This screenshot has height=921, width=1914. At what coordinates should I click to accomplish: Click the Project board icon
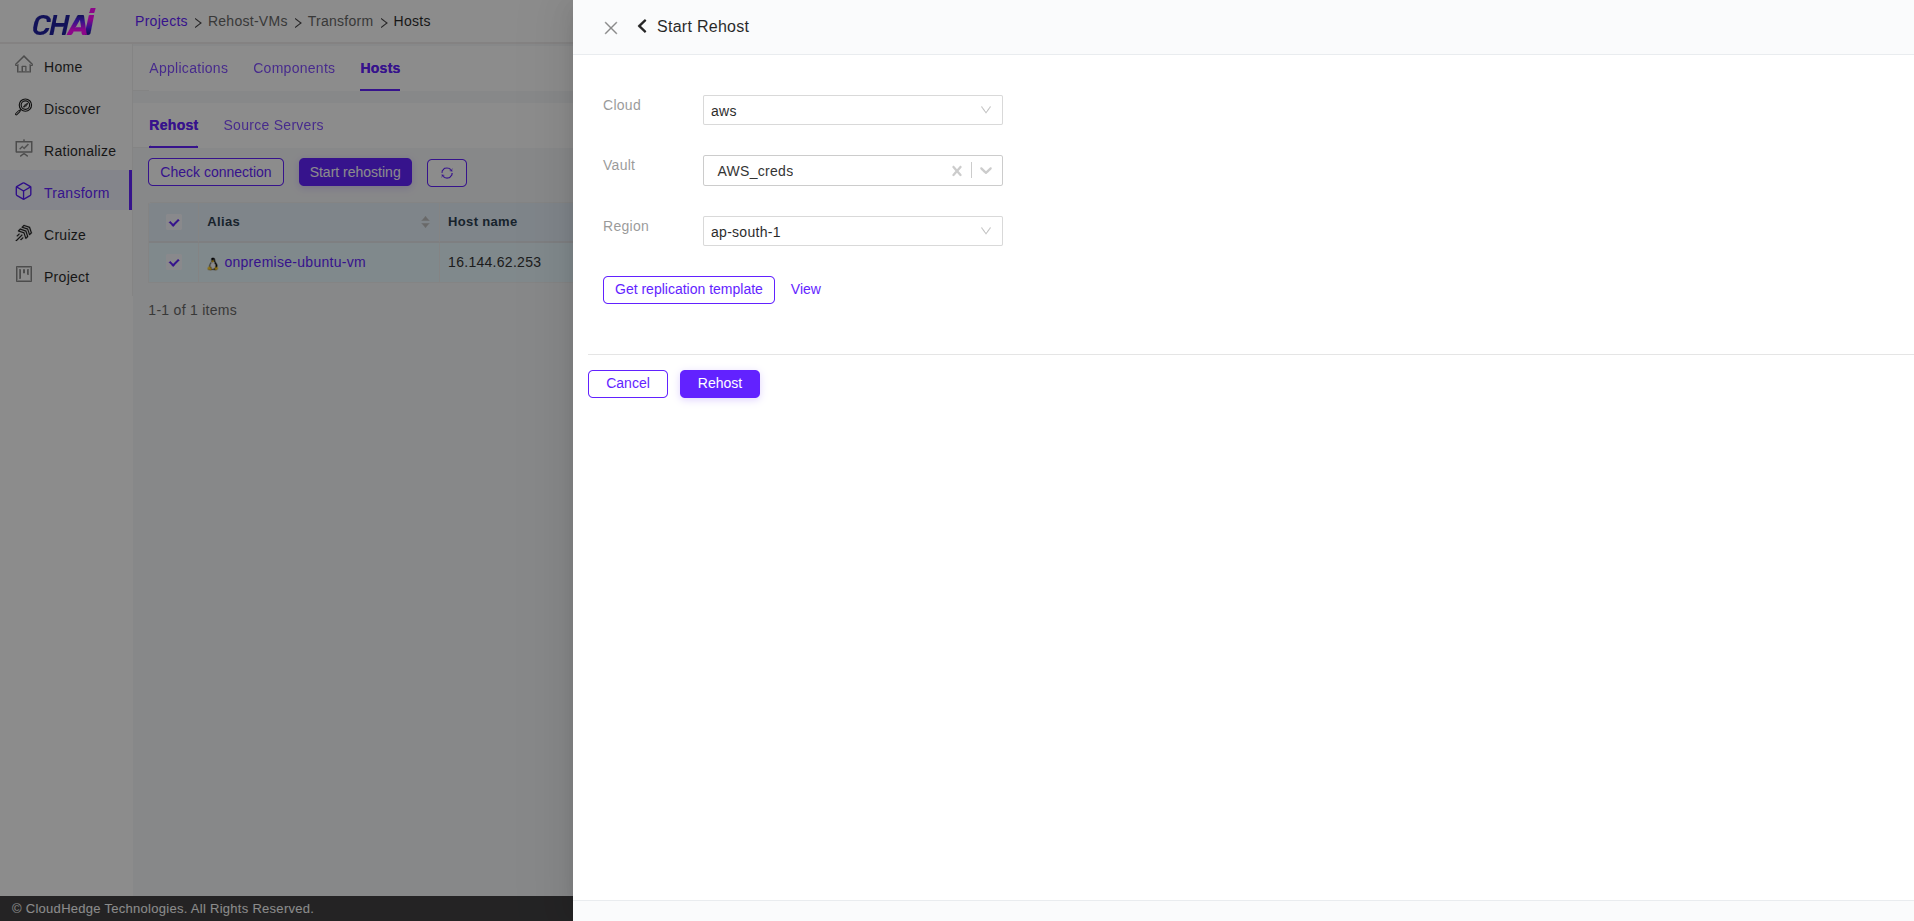tap(24, 275)
